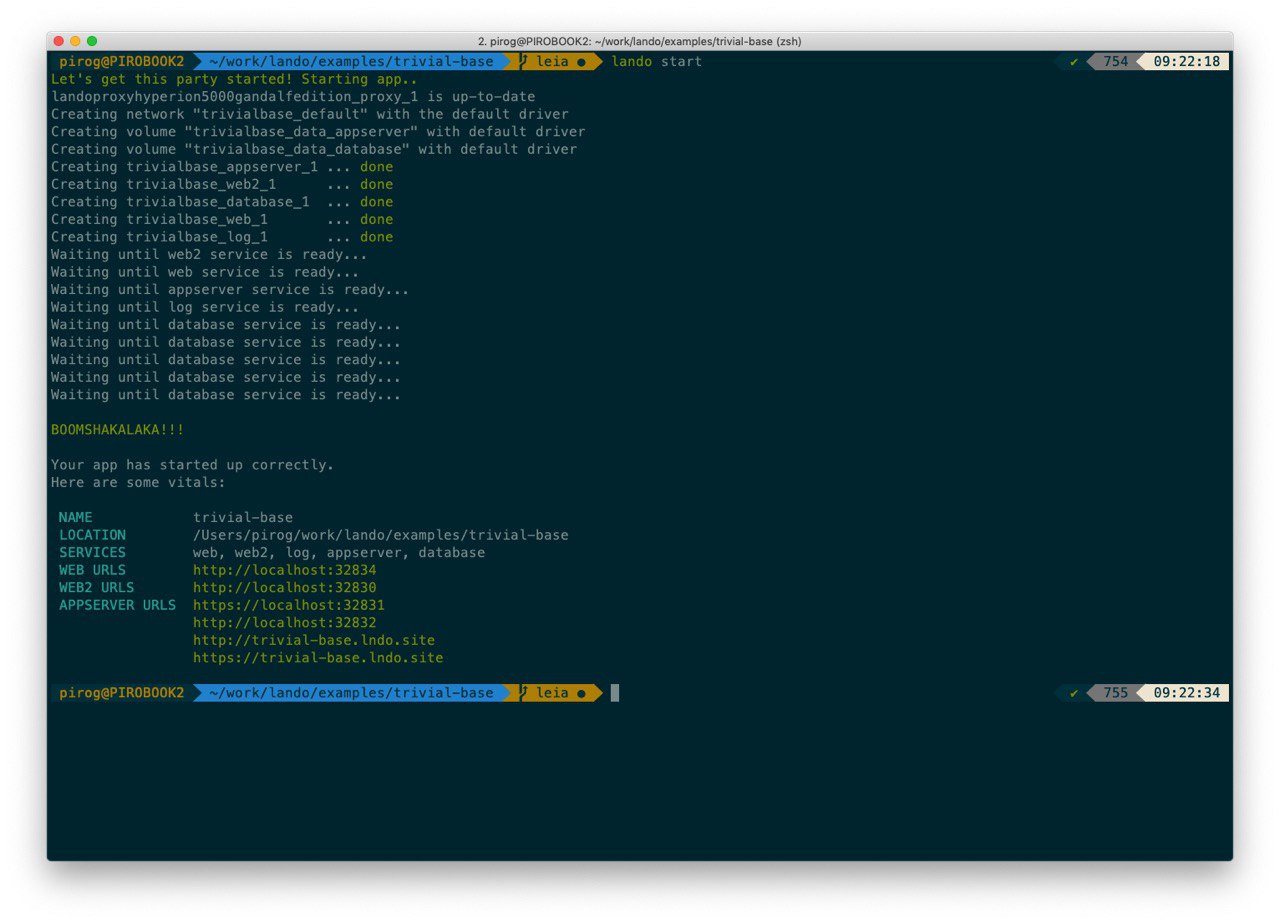Click the window title bar text
The width and height of the screenshot is (1280, 923).
[640, 41]
